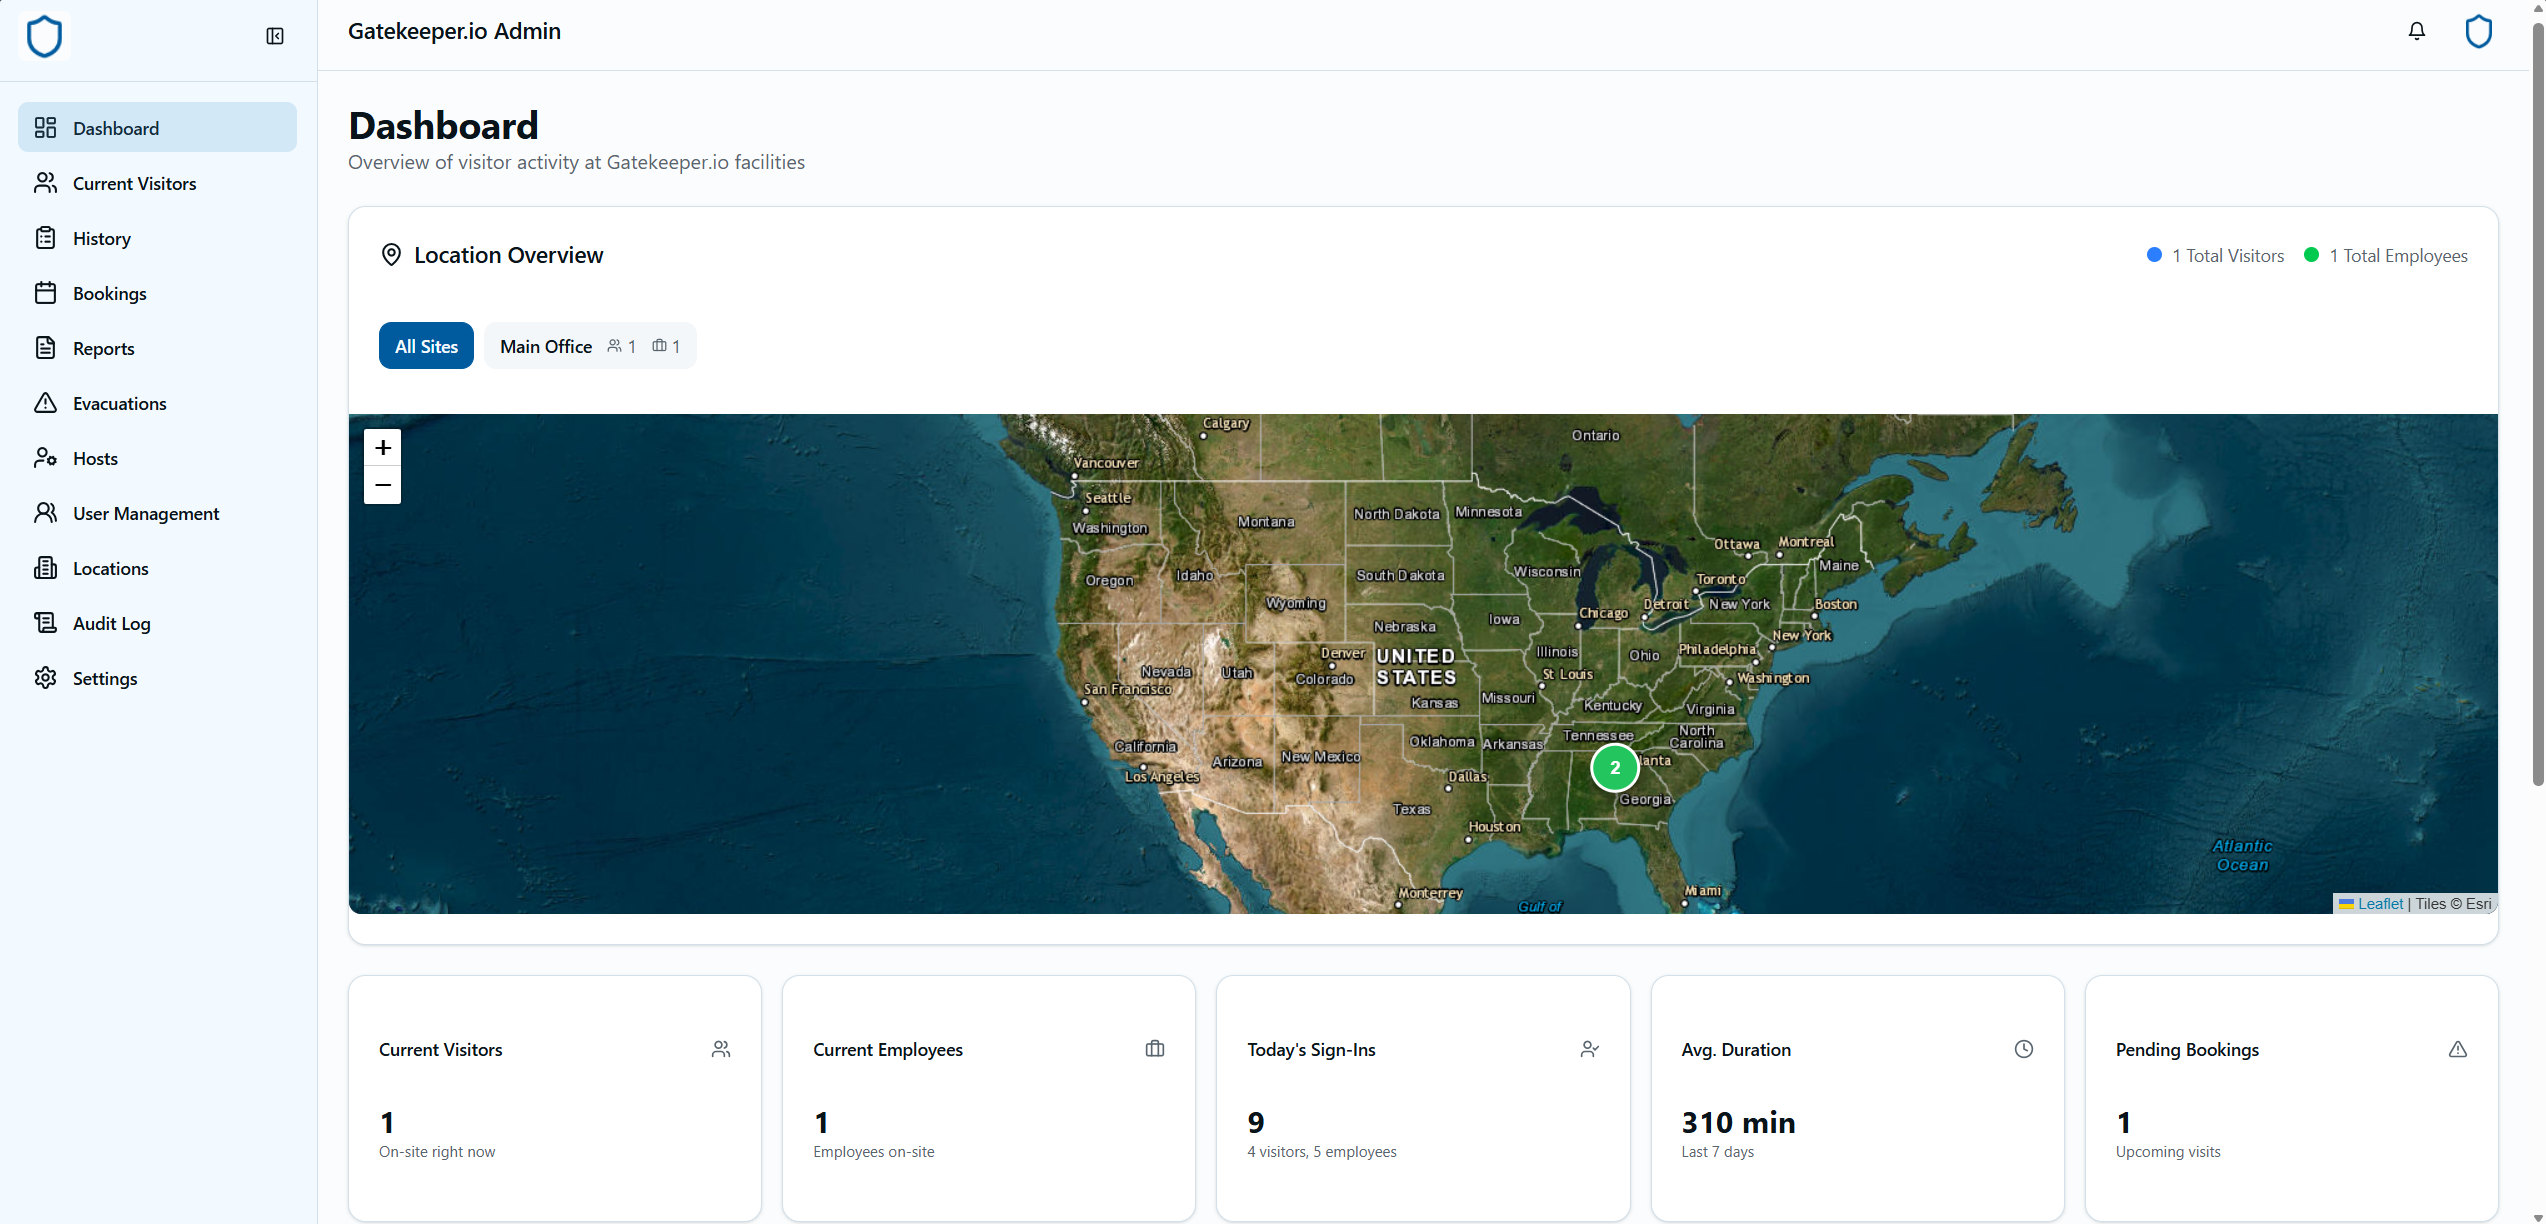The height and width of the screenshot is (1224, 2546).
Task: Open the Dashboard section icon in sidebar
Action: tap(45, 128)
